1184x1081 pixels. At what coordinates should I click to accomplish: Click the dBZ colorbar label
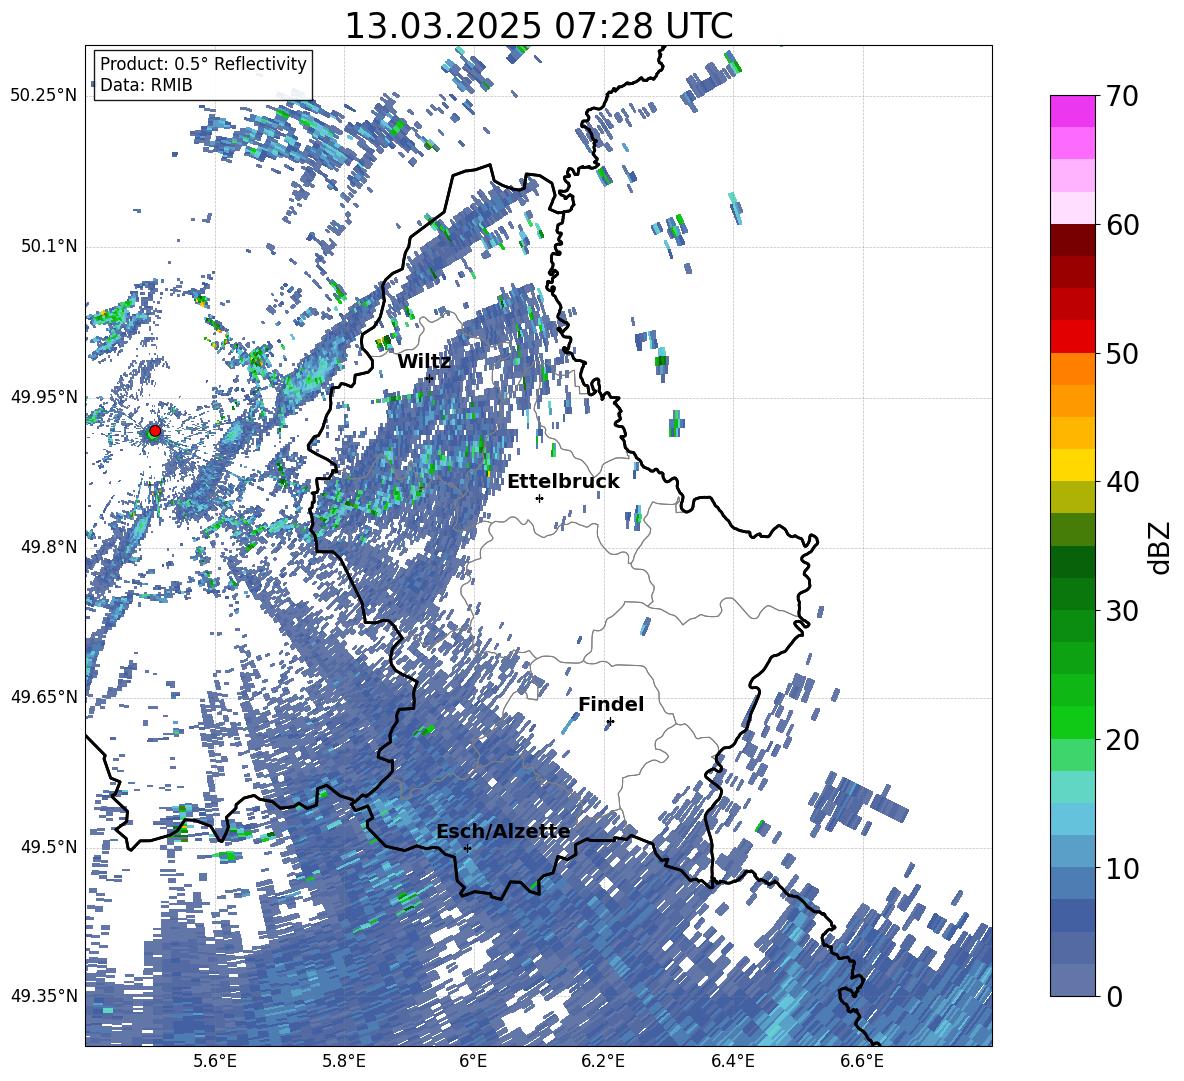pos(1161,548)
